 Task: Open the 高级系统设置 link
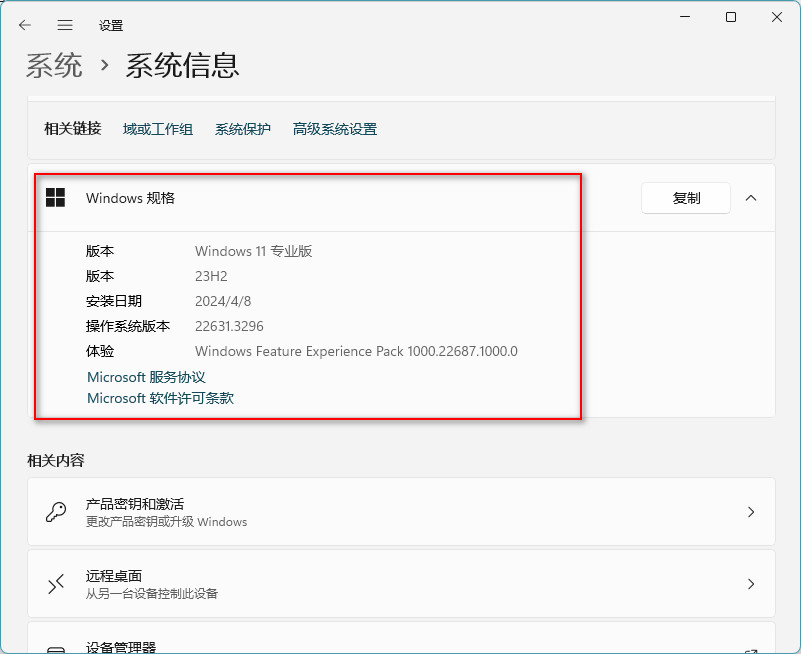335,129
